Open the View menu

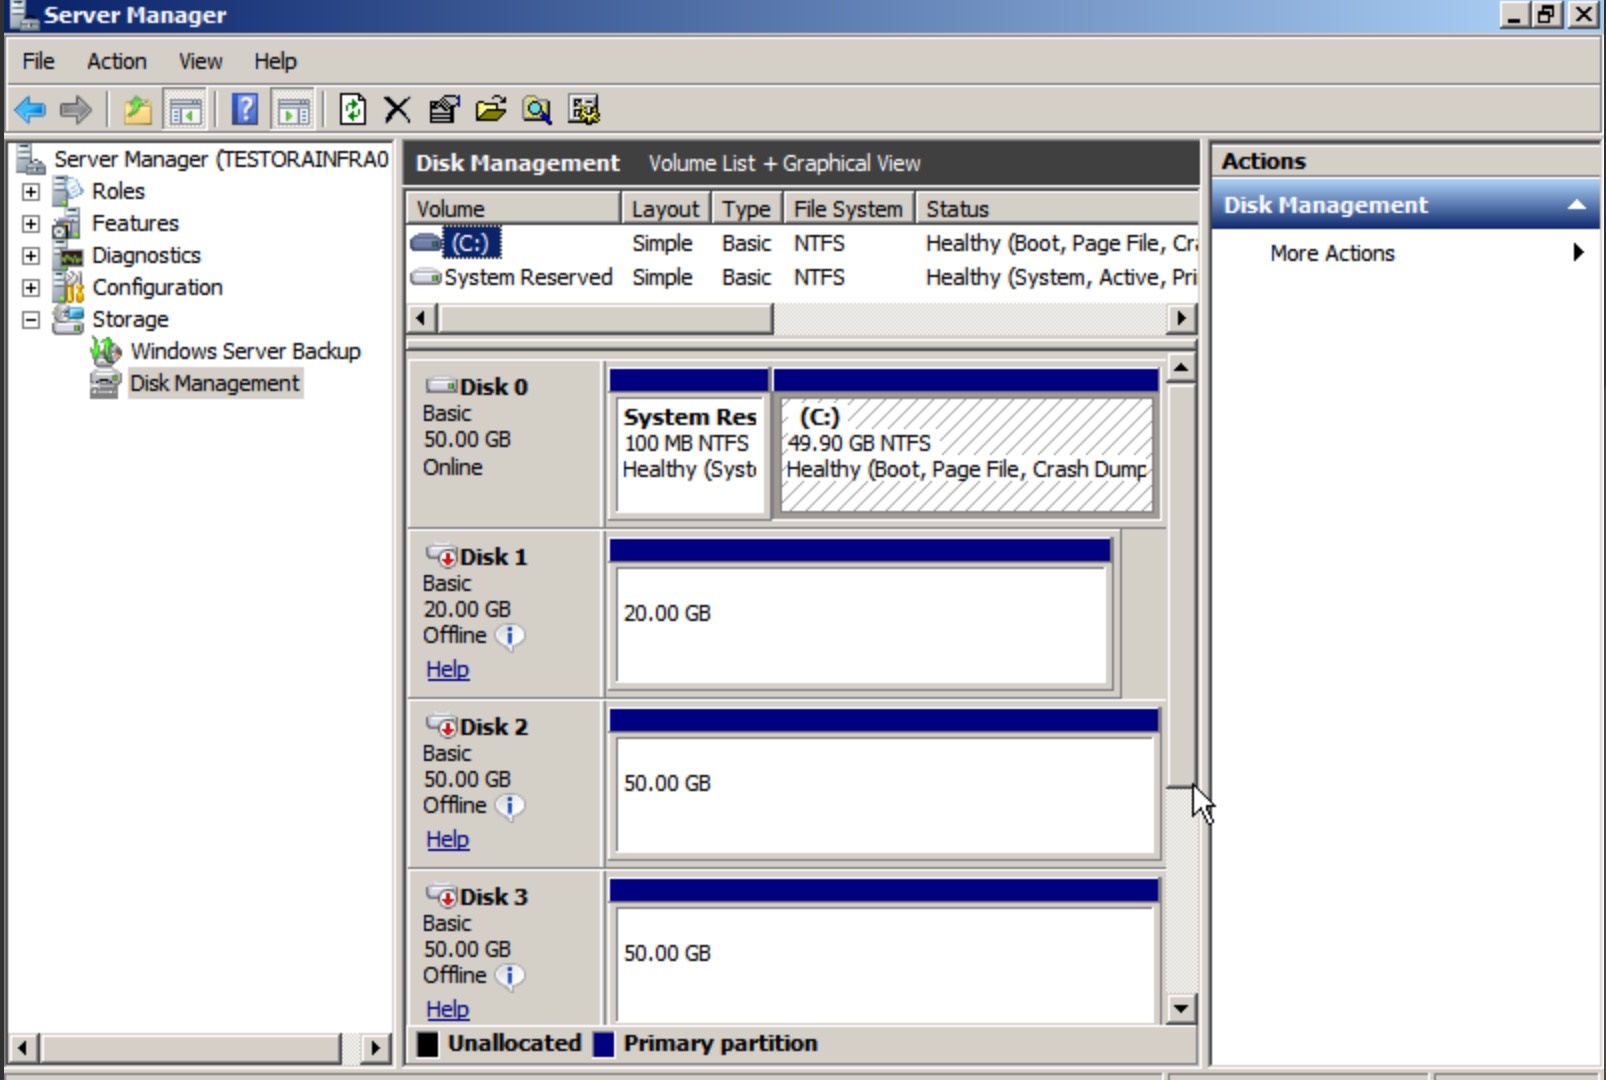pyautogui.click(x=200, y=61)
